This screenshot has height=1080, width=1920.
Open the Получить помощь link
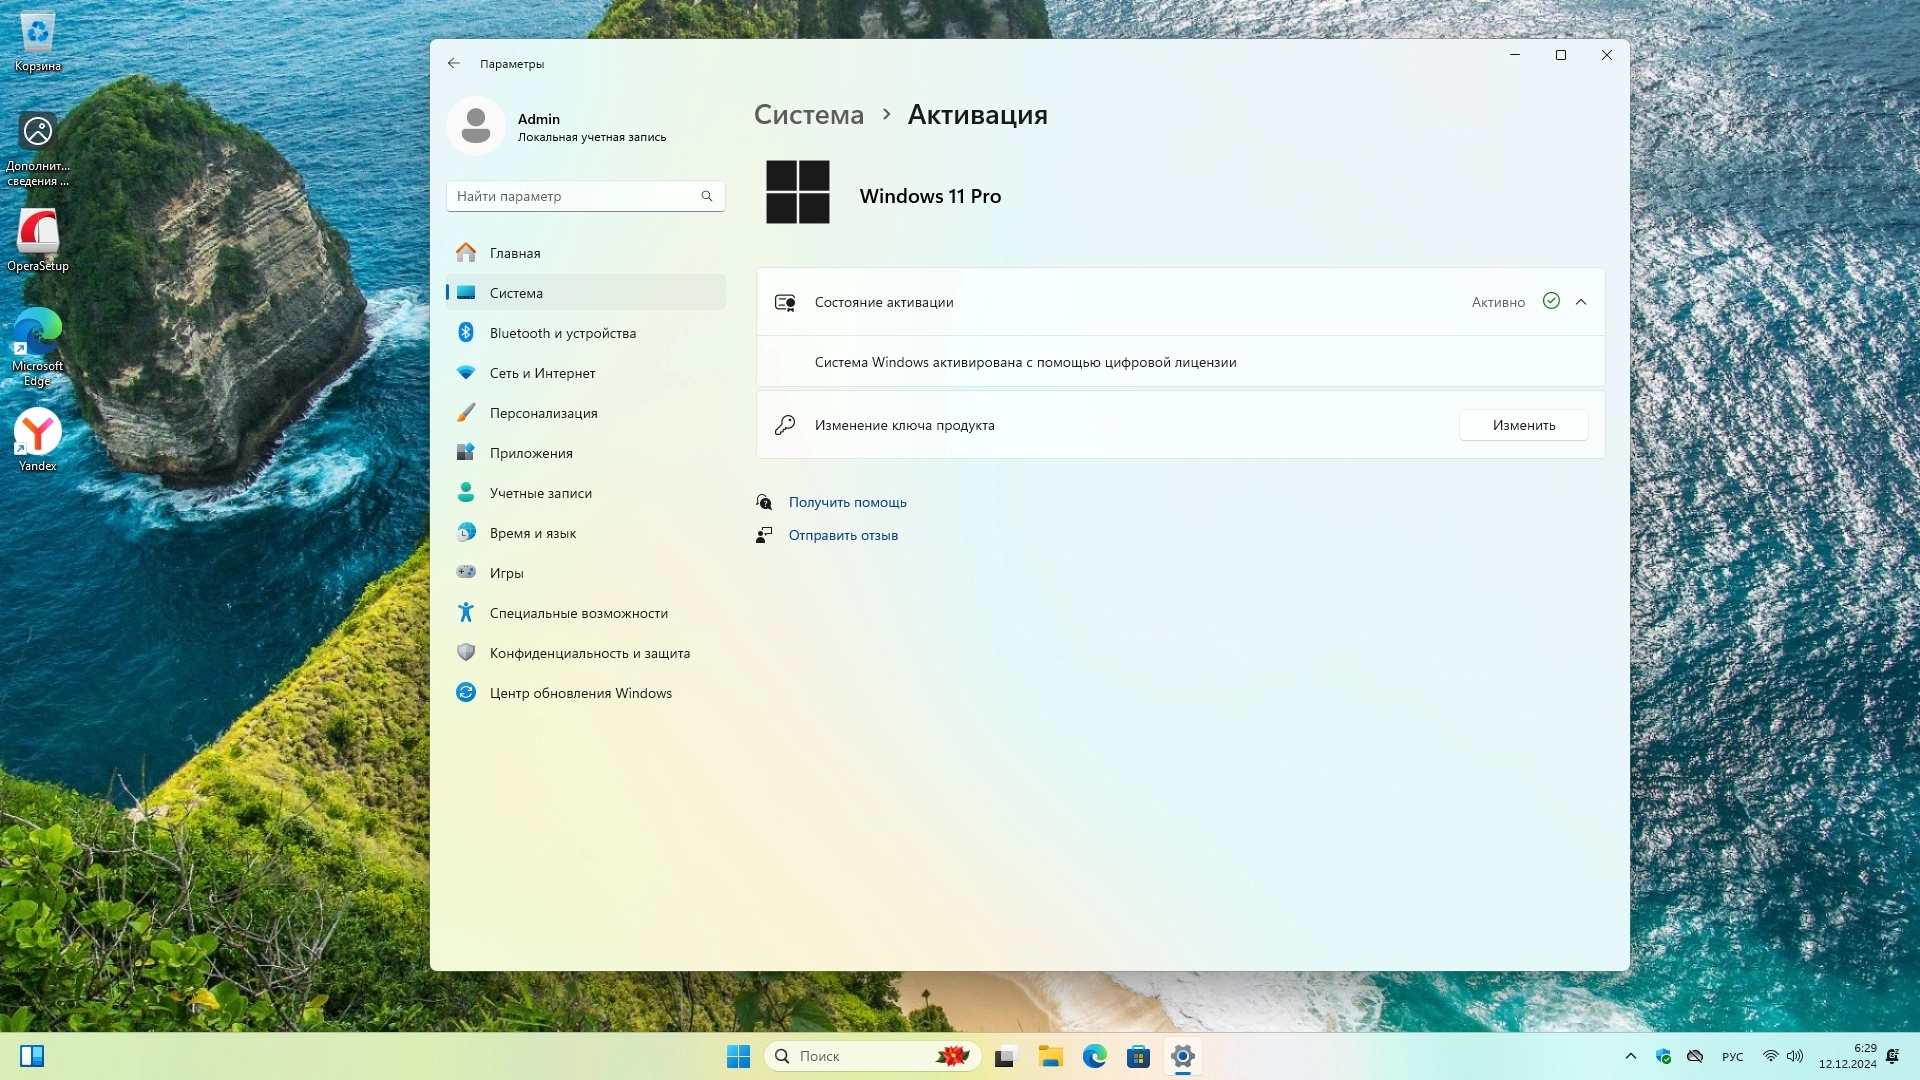(847, 502)
